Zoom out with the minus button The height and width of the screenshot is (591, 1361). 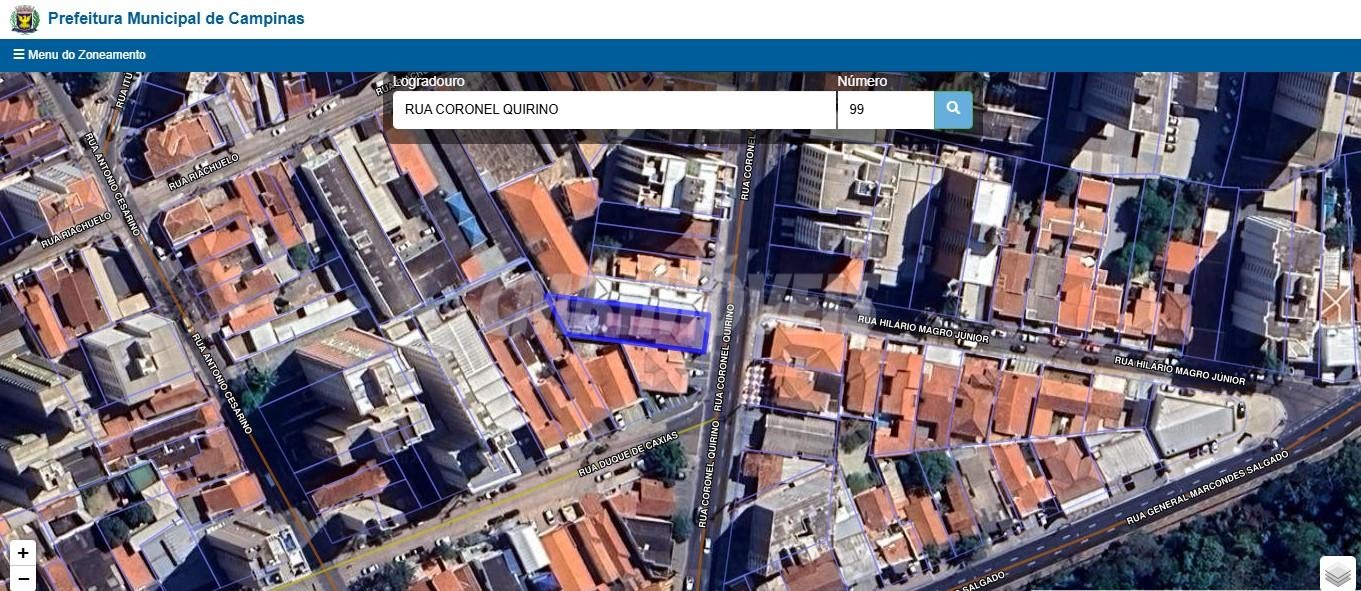(x=22, y=578)
